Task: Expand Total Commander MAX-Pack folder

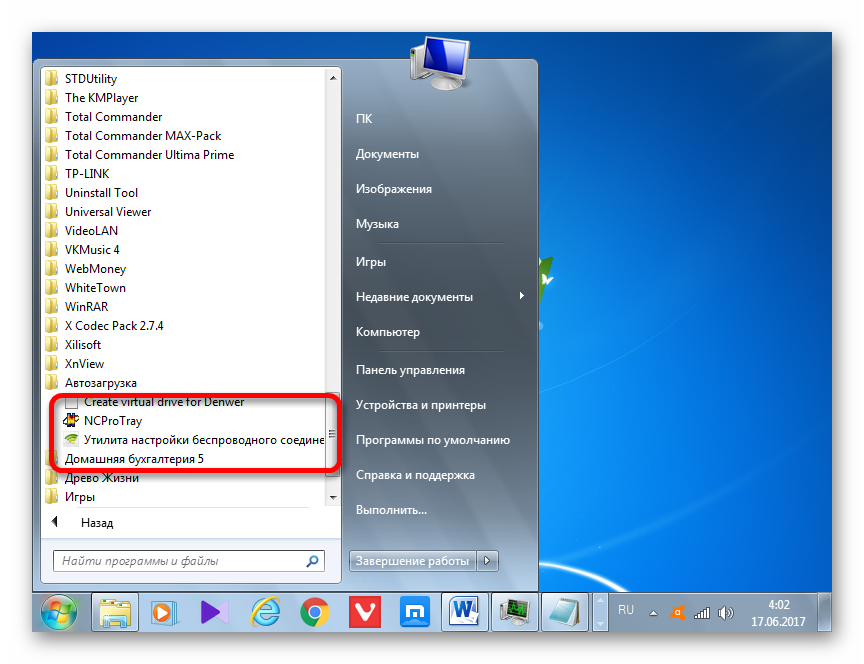Action: [x=133, y=136]
